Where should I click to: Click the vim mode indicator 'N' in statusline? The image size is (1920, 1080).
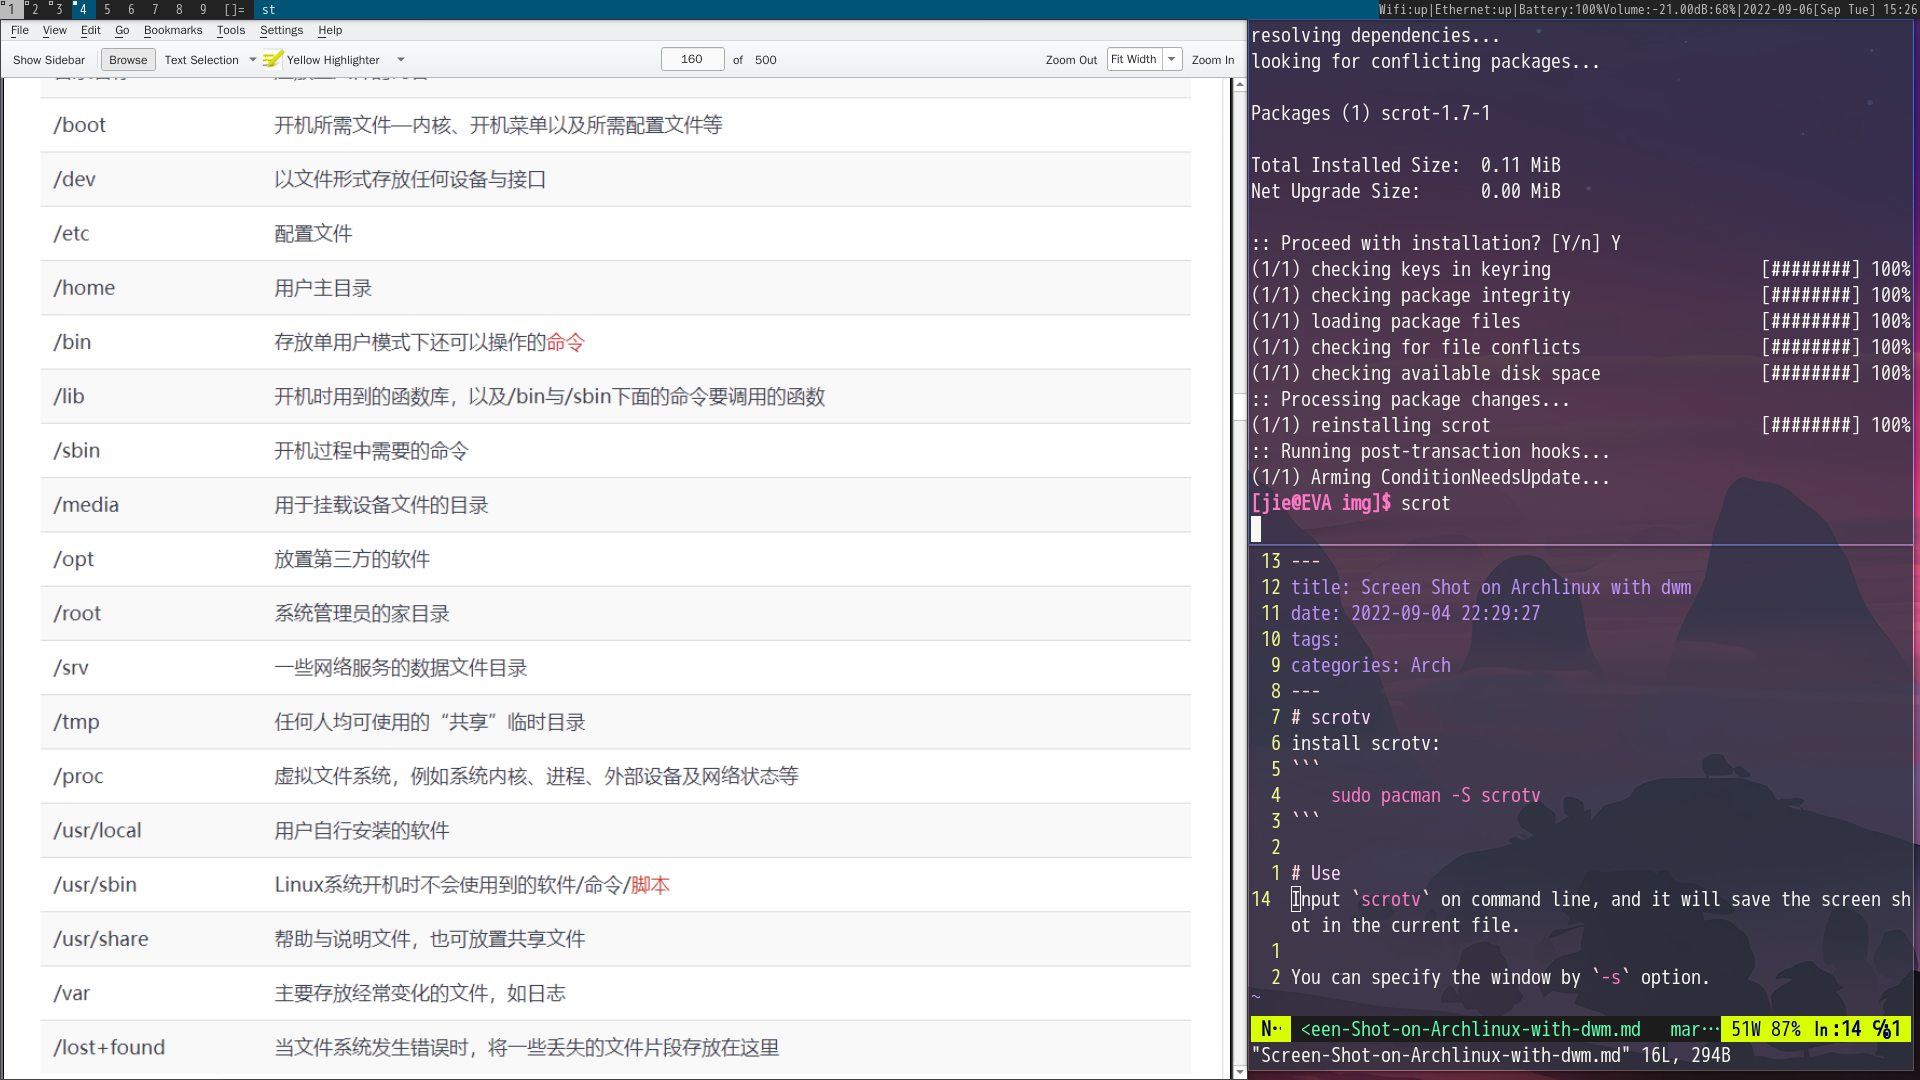pos(1271,1030)
